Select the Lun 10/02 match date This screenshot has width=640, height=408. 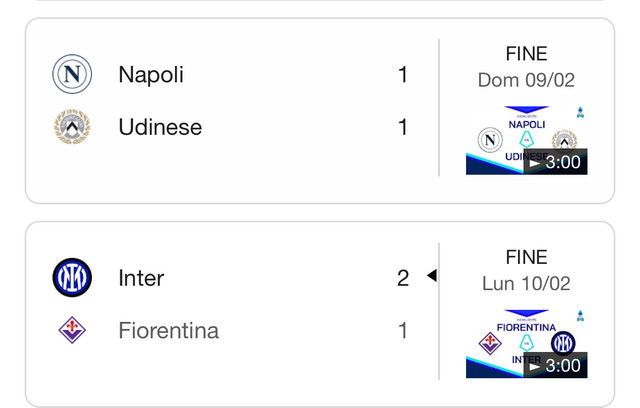pos(527,283)
